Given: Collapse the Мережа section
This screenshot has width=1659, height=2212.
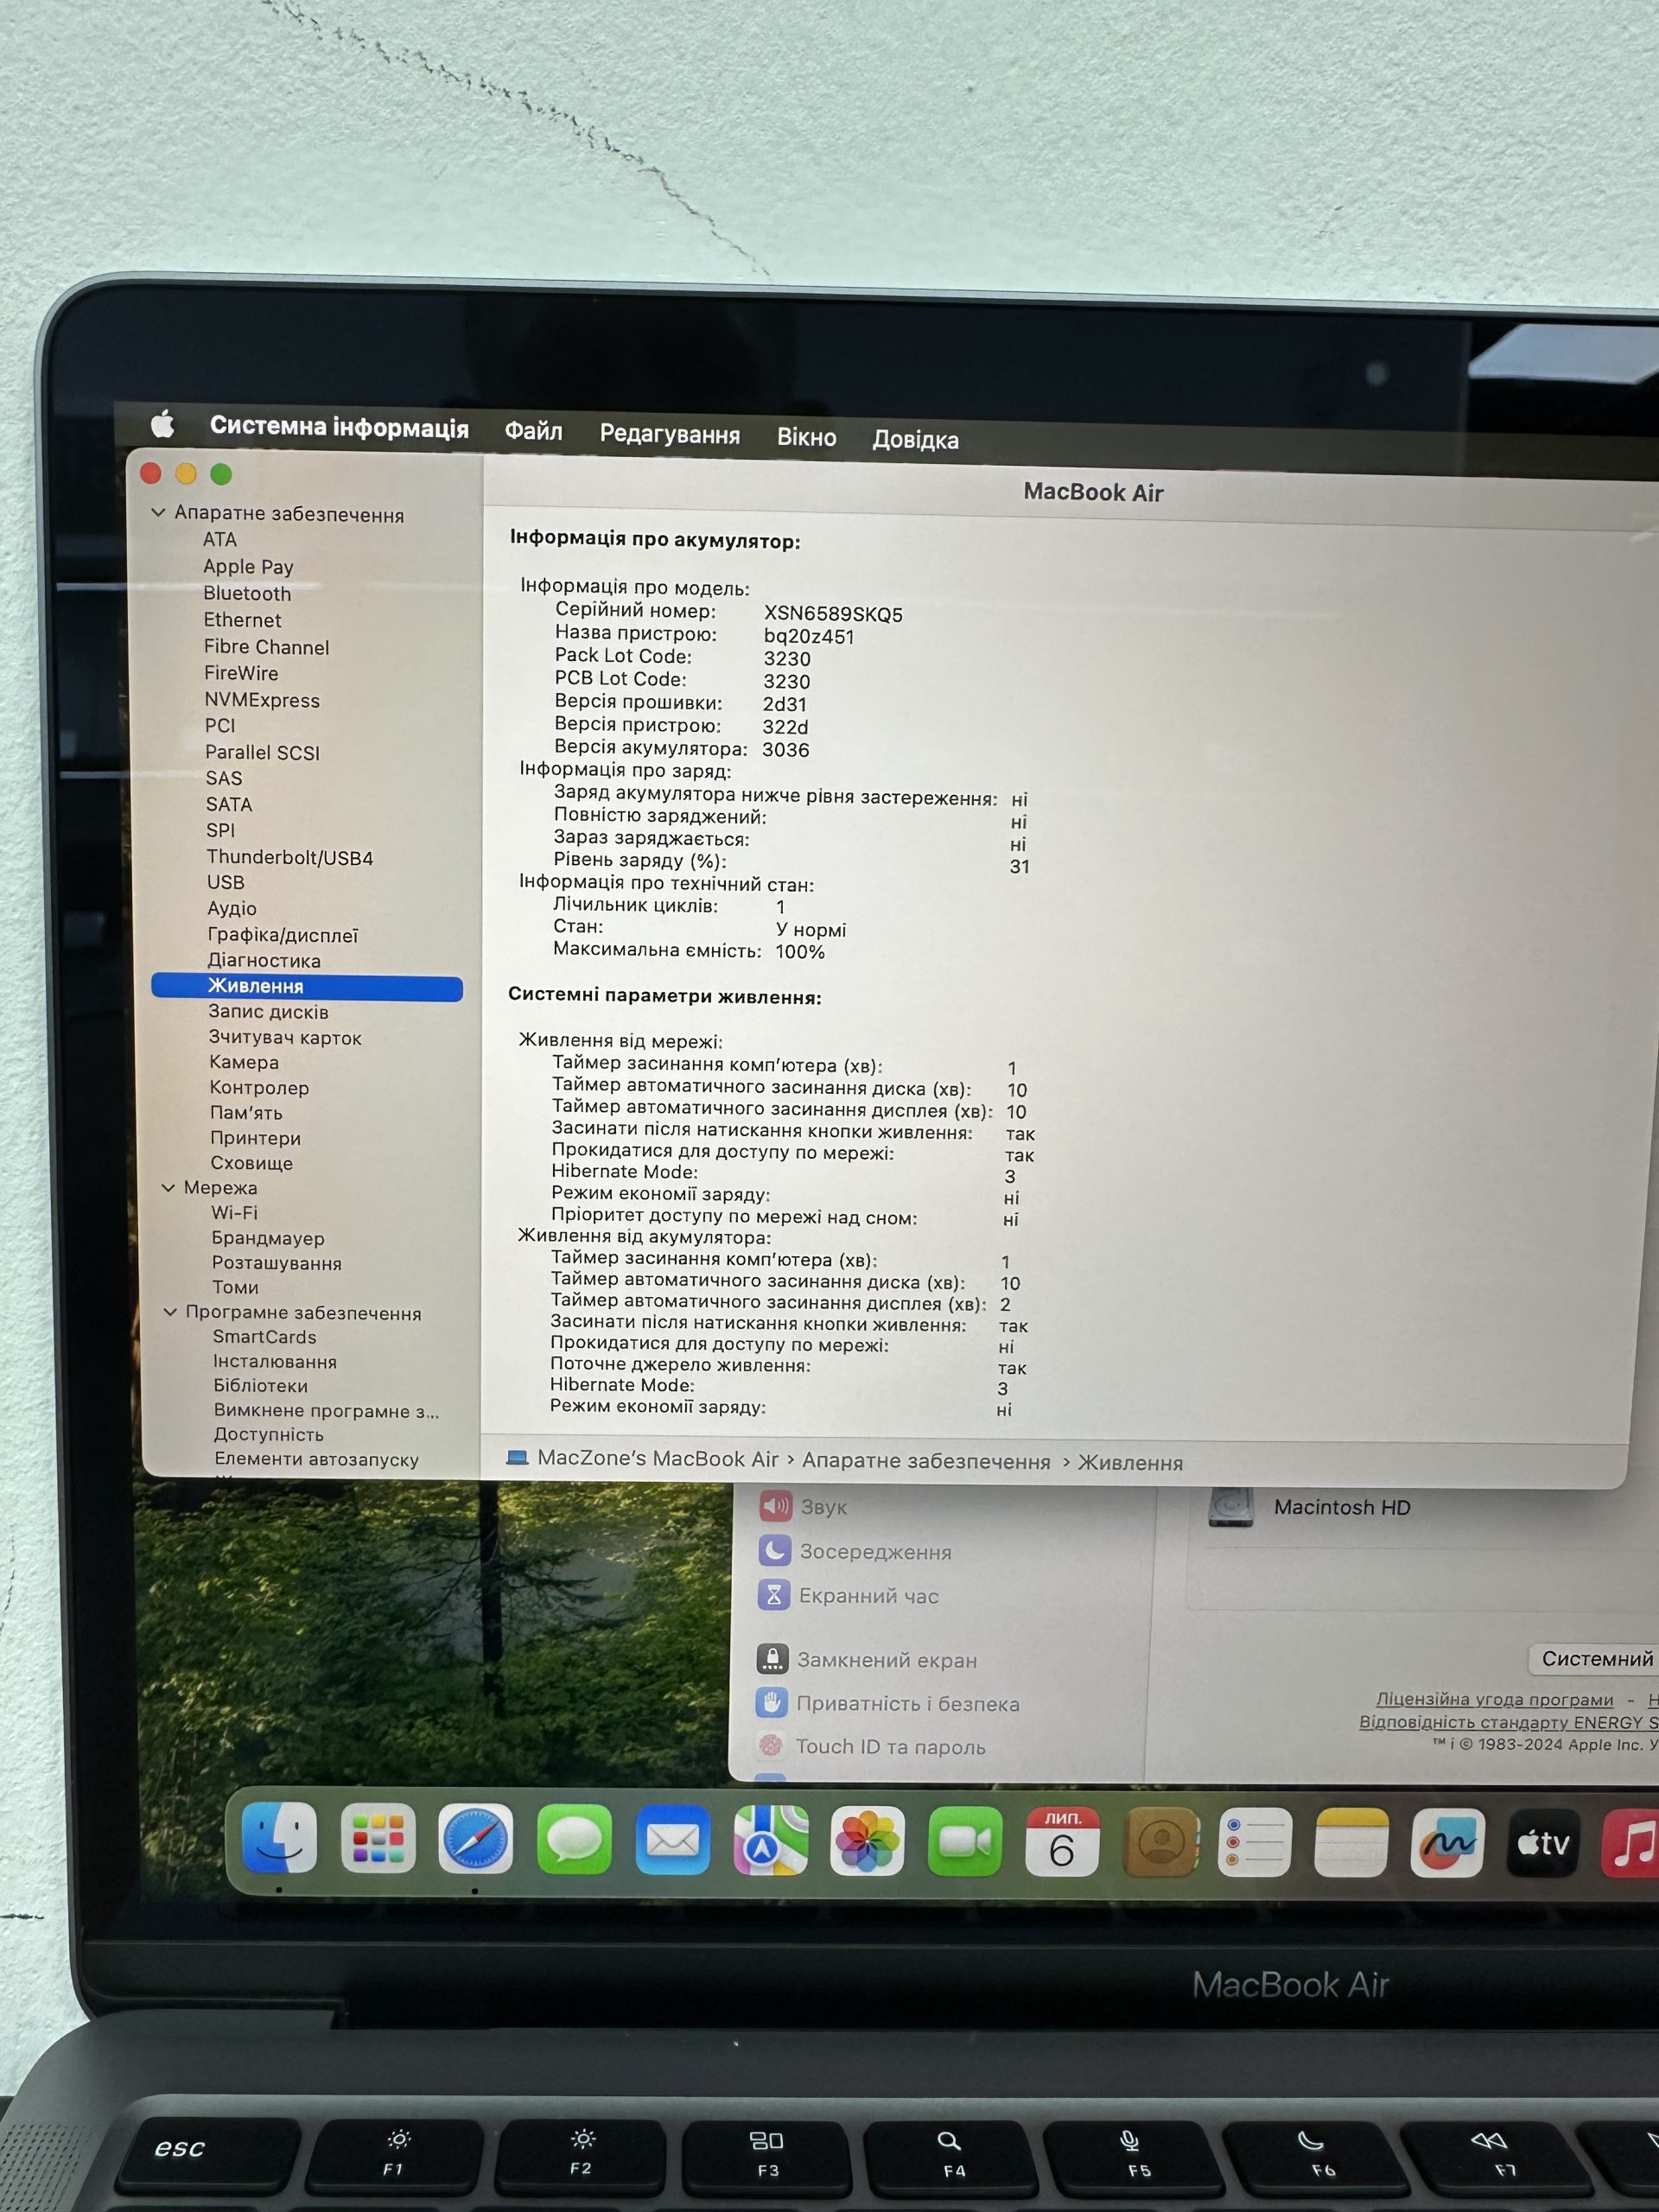Looking at the screenshot, I should tap(168, 1188).
